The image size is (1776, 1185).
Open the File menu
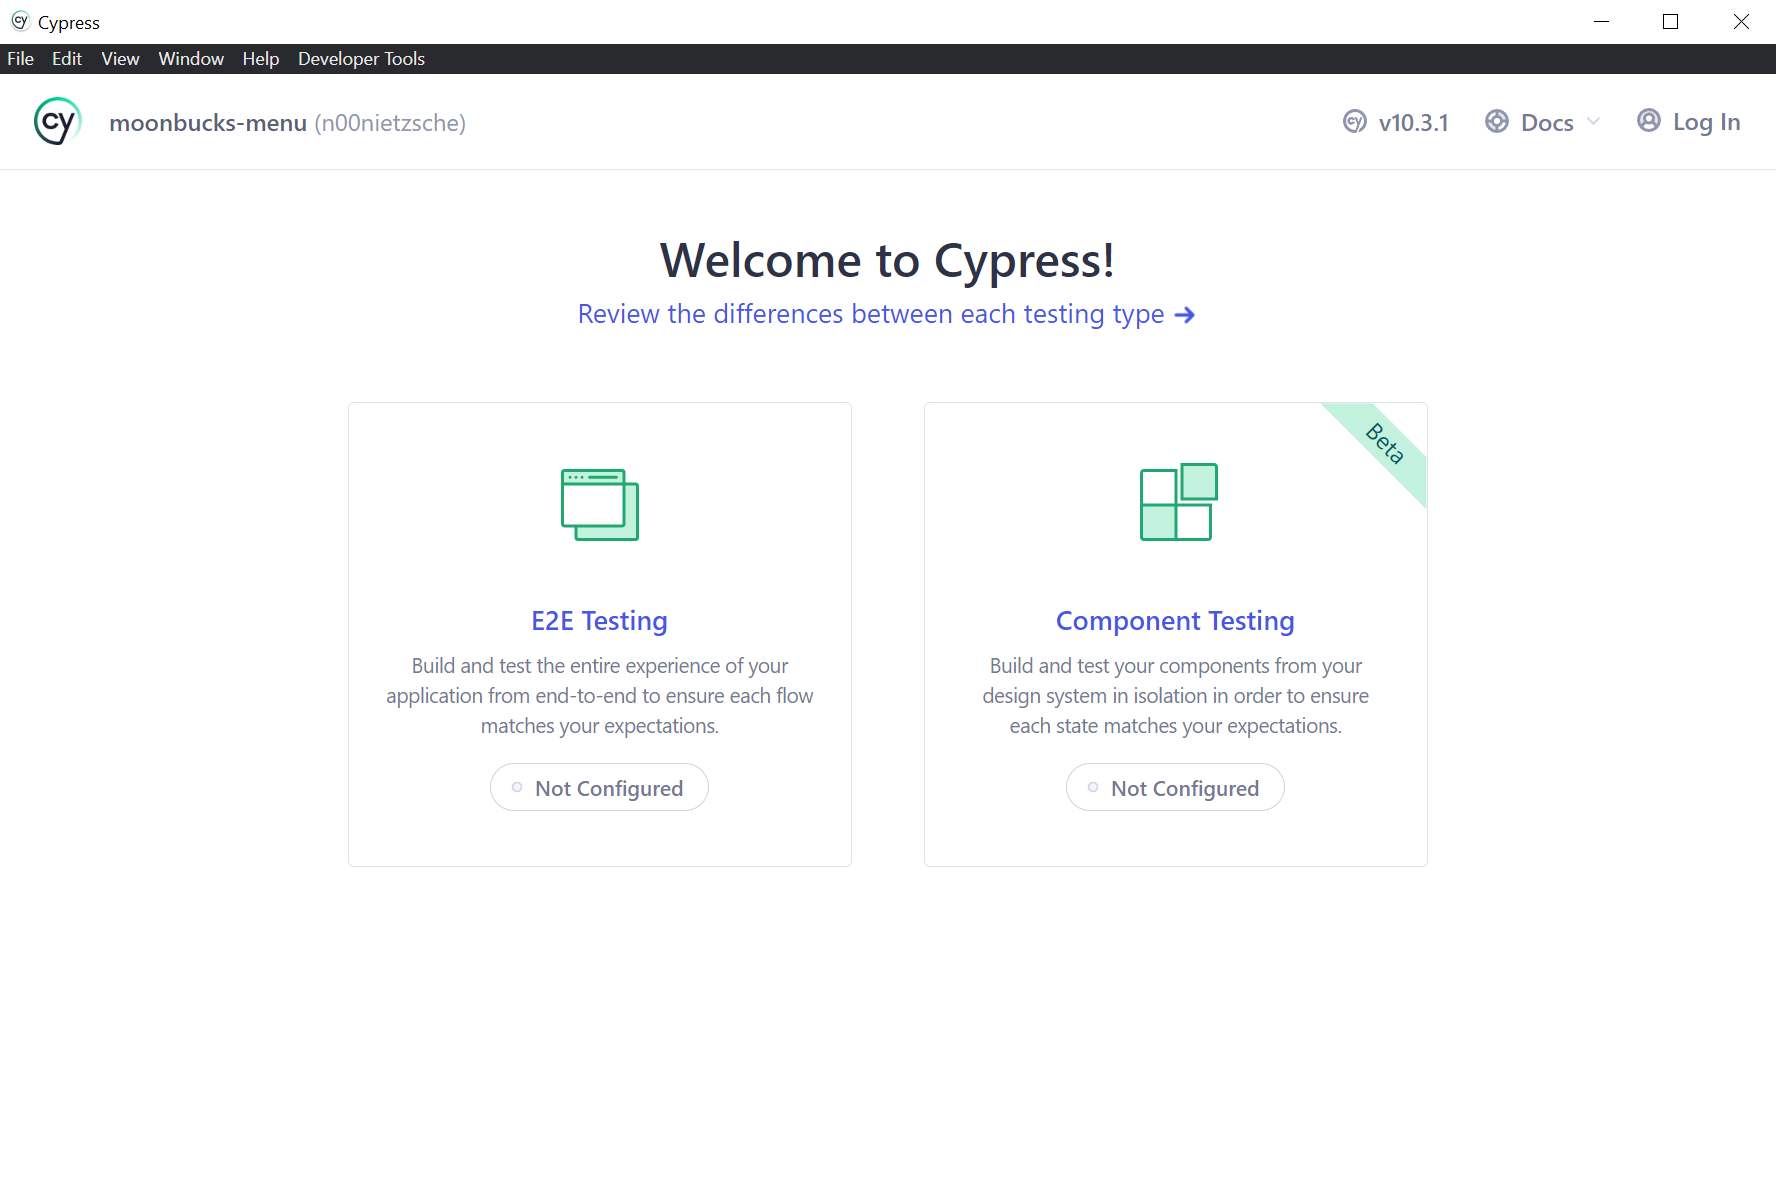20,59
